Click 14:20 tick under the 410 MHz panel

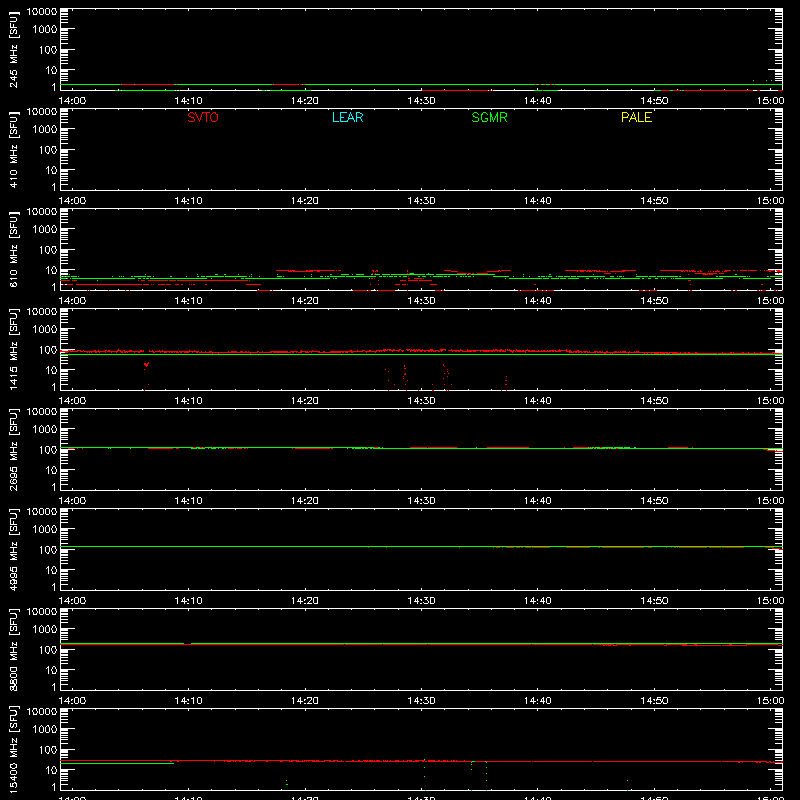pyautogui.click(x=305, y=201)
